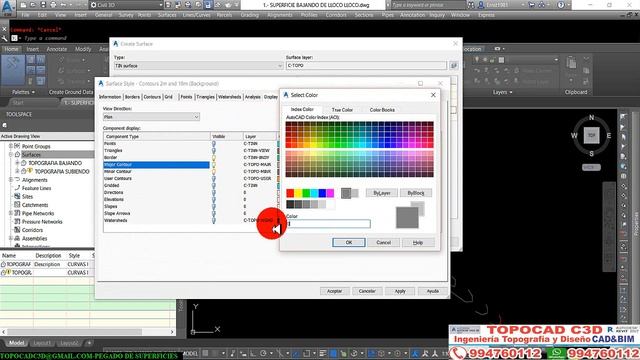Toggle visibility bulb for Triangles component
The image size is (640, 360).
pyautogui.click(x=213, y=151)
